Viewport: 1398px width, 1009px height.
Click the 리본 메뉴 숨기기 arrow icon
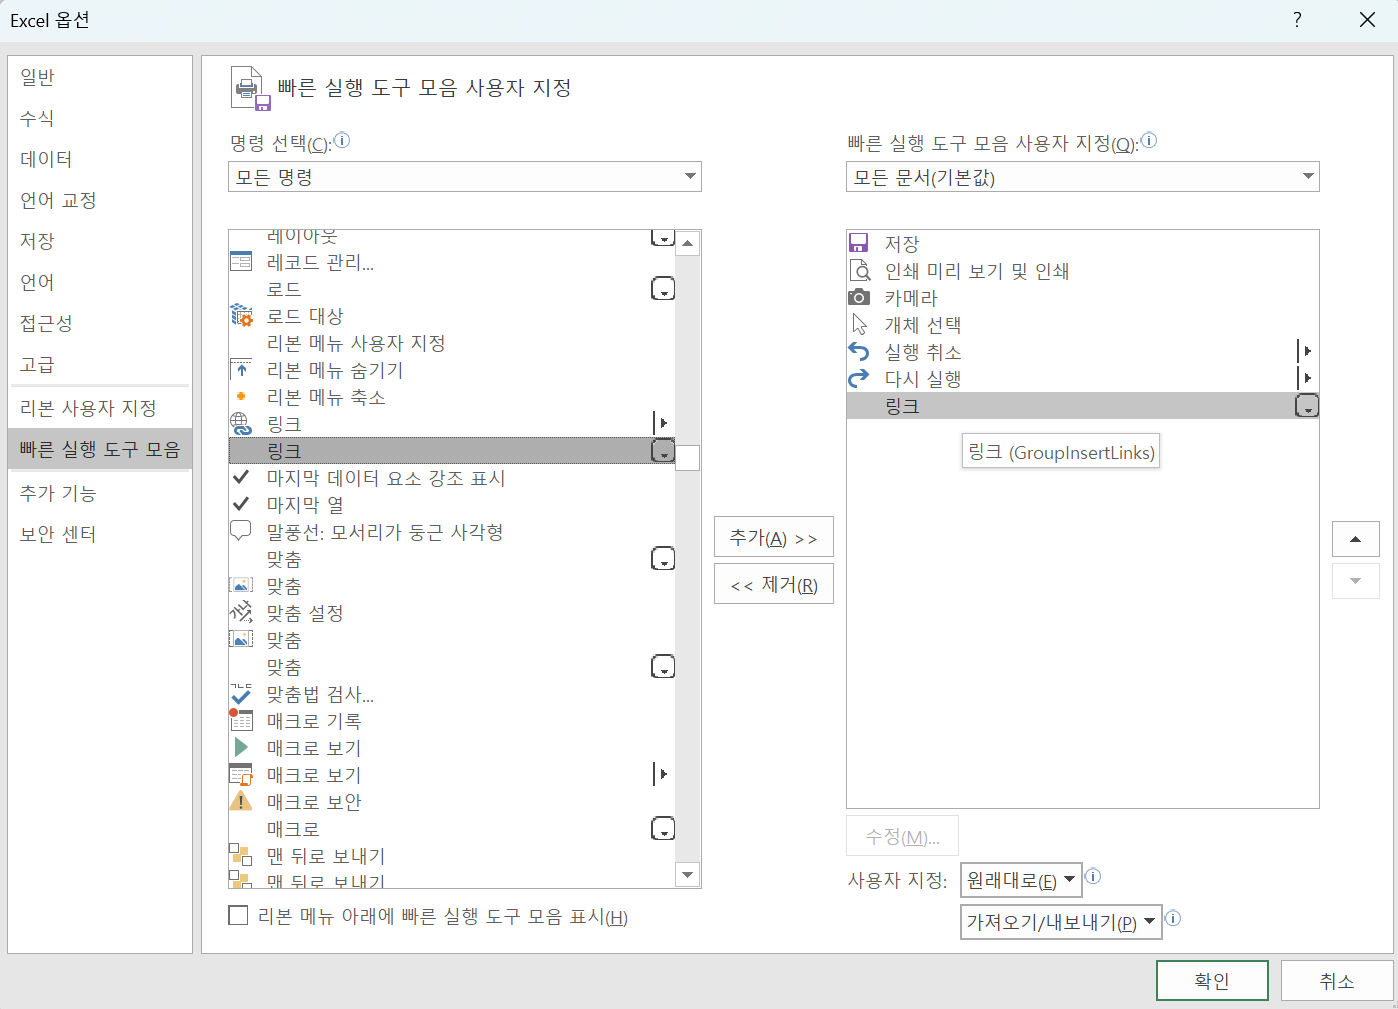241,370
